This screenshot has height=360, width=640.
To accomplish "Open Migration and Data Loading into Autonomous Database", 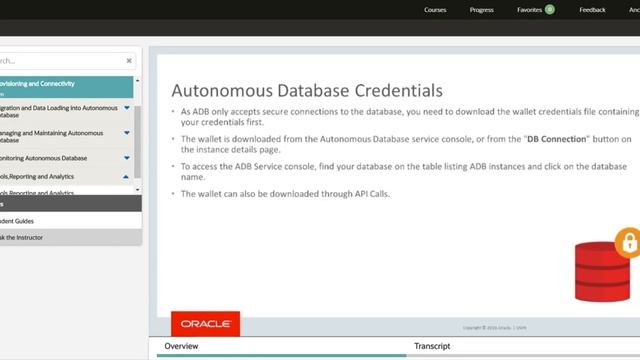I will click(x=59, y=111).
